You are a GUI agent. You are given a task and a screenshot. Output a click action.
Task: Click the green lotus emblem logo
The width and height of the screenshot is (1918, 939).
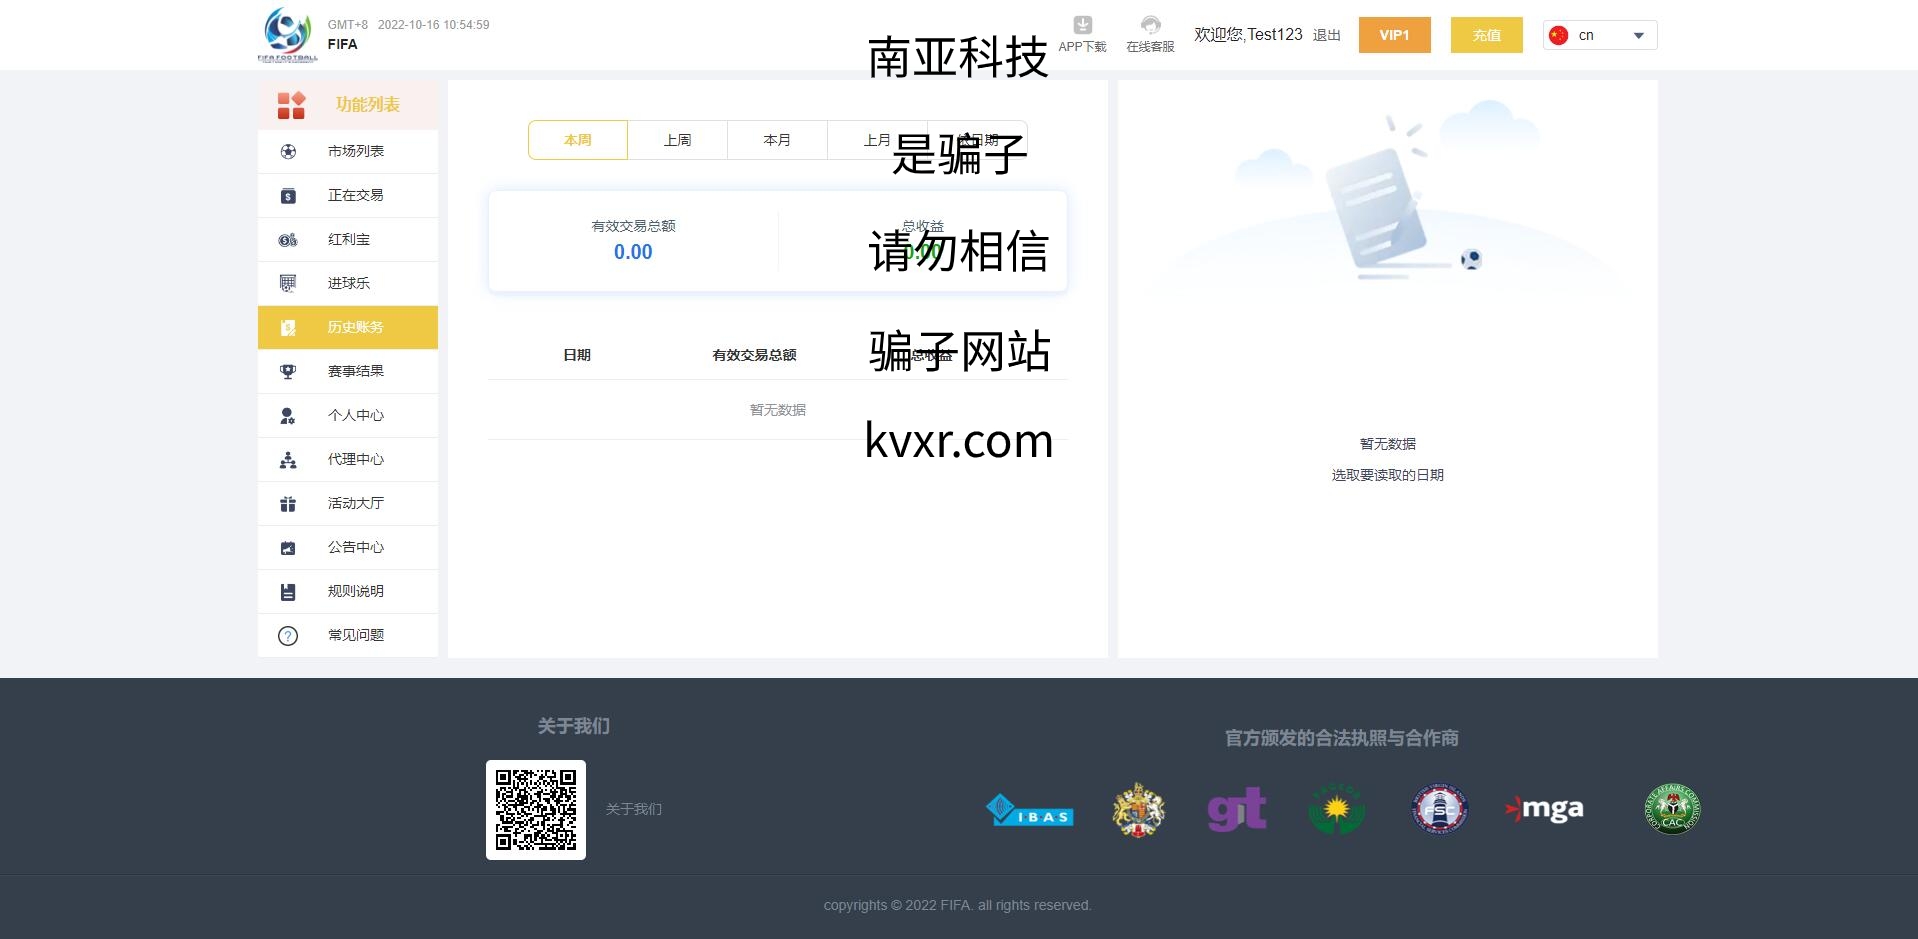[x=1337, y=809]
